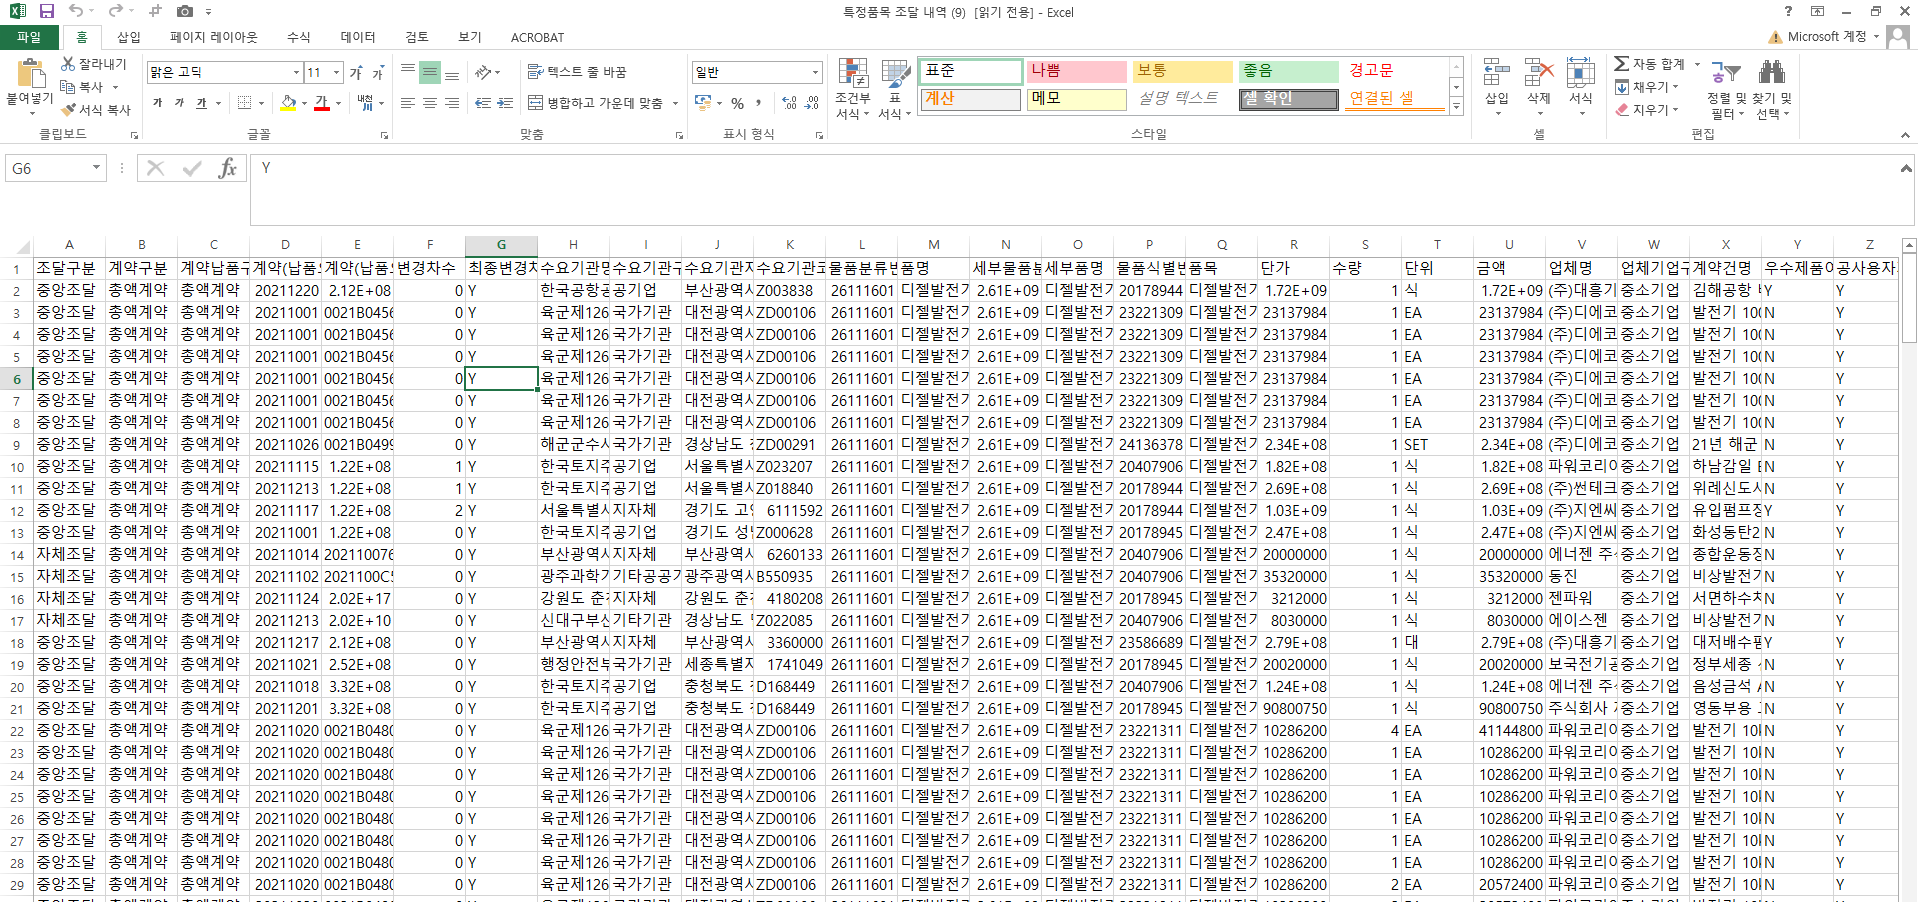Viewport: 1918px width, 902px height.
Task: Open the font name 맑은 고딕 dropdown
Action: point(297,72)
